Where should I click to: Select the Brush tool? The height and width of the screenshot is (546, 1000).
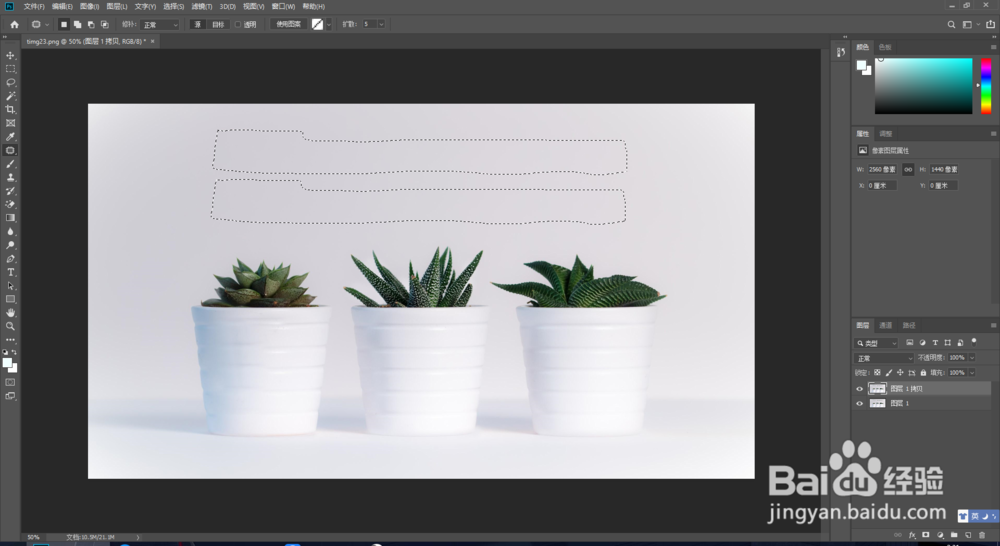click(10, 164)
